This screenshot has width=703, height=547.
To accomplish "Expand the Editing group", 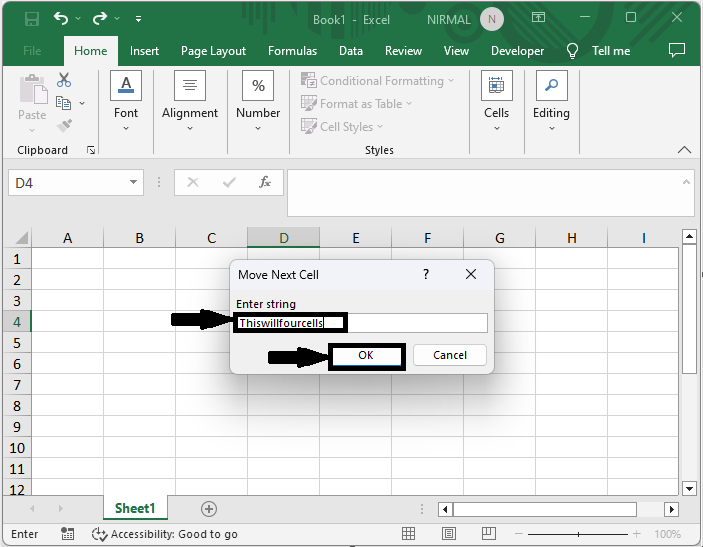I will pyautogui.click(x=551, y=101).
